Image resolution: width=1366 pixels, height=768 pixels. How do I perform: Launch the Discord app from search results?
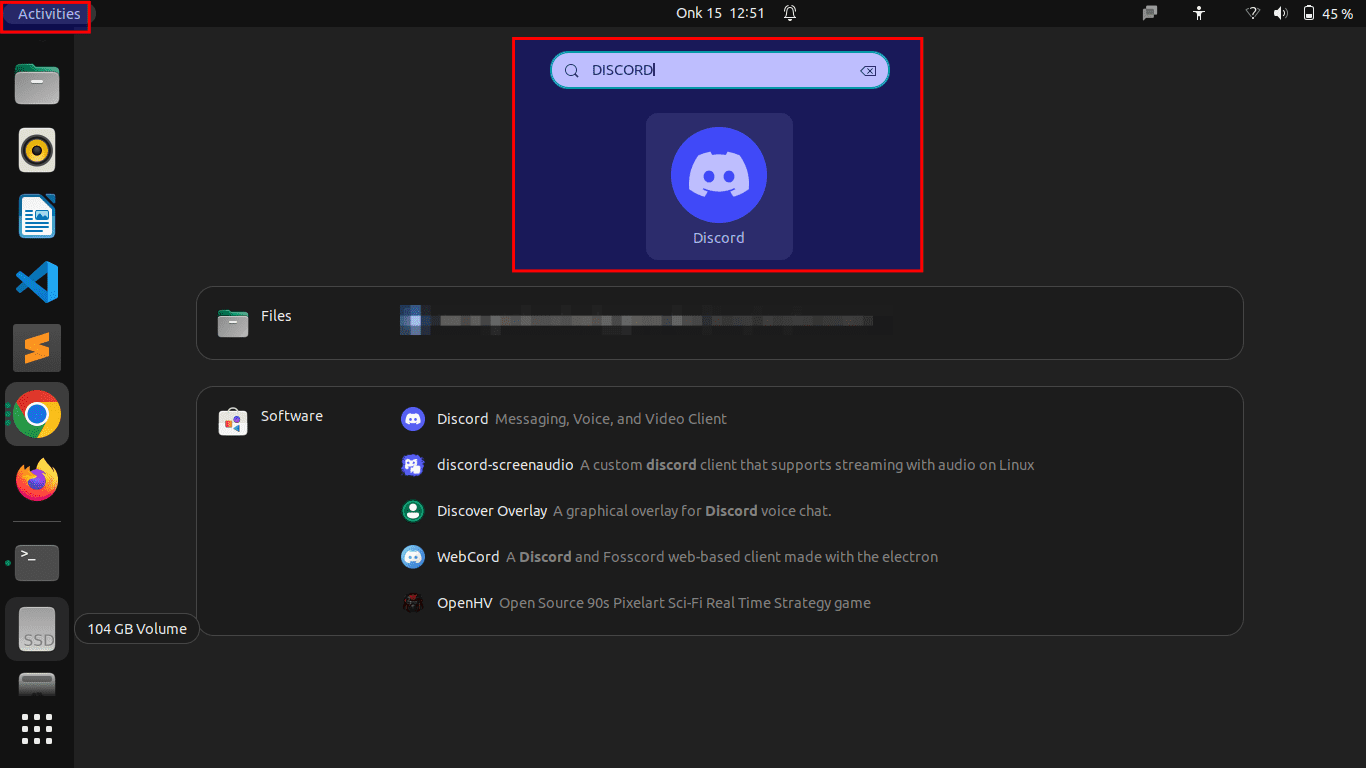pos(719,186)
